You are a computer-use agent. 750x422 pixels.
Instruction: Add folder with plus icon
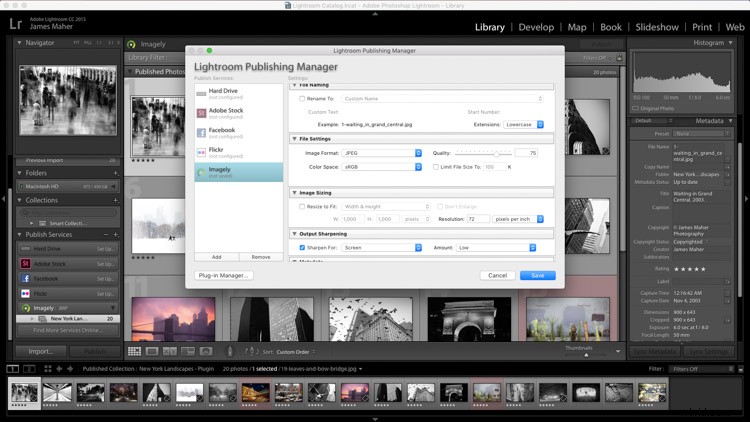click(116, 173)
